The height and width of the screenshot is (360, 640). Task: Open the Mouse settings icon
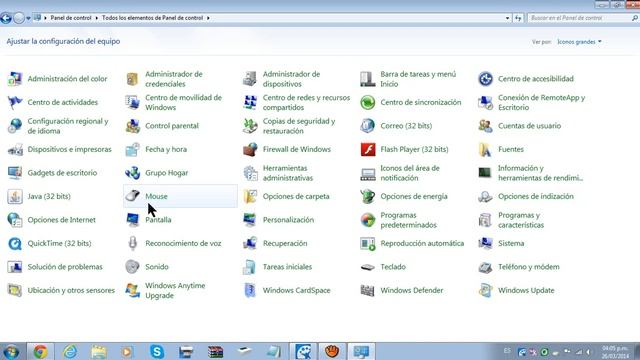click(132, 196)
